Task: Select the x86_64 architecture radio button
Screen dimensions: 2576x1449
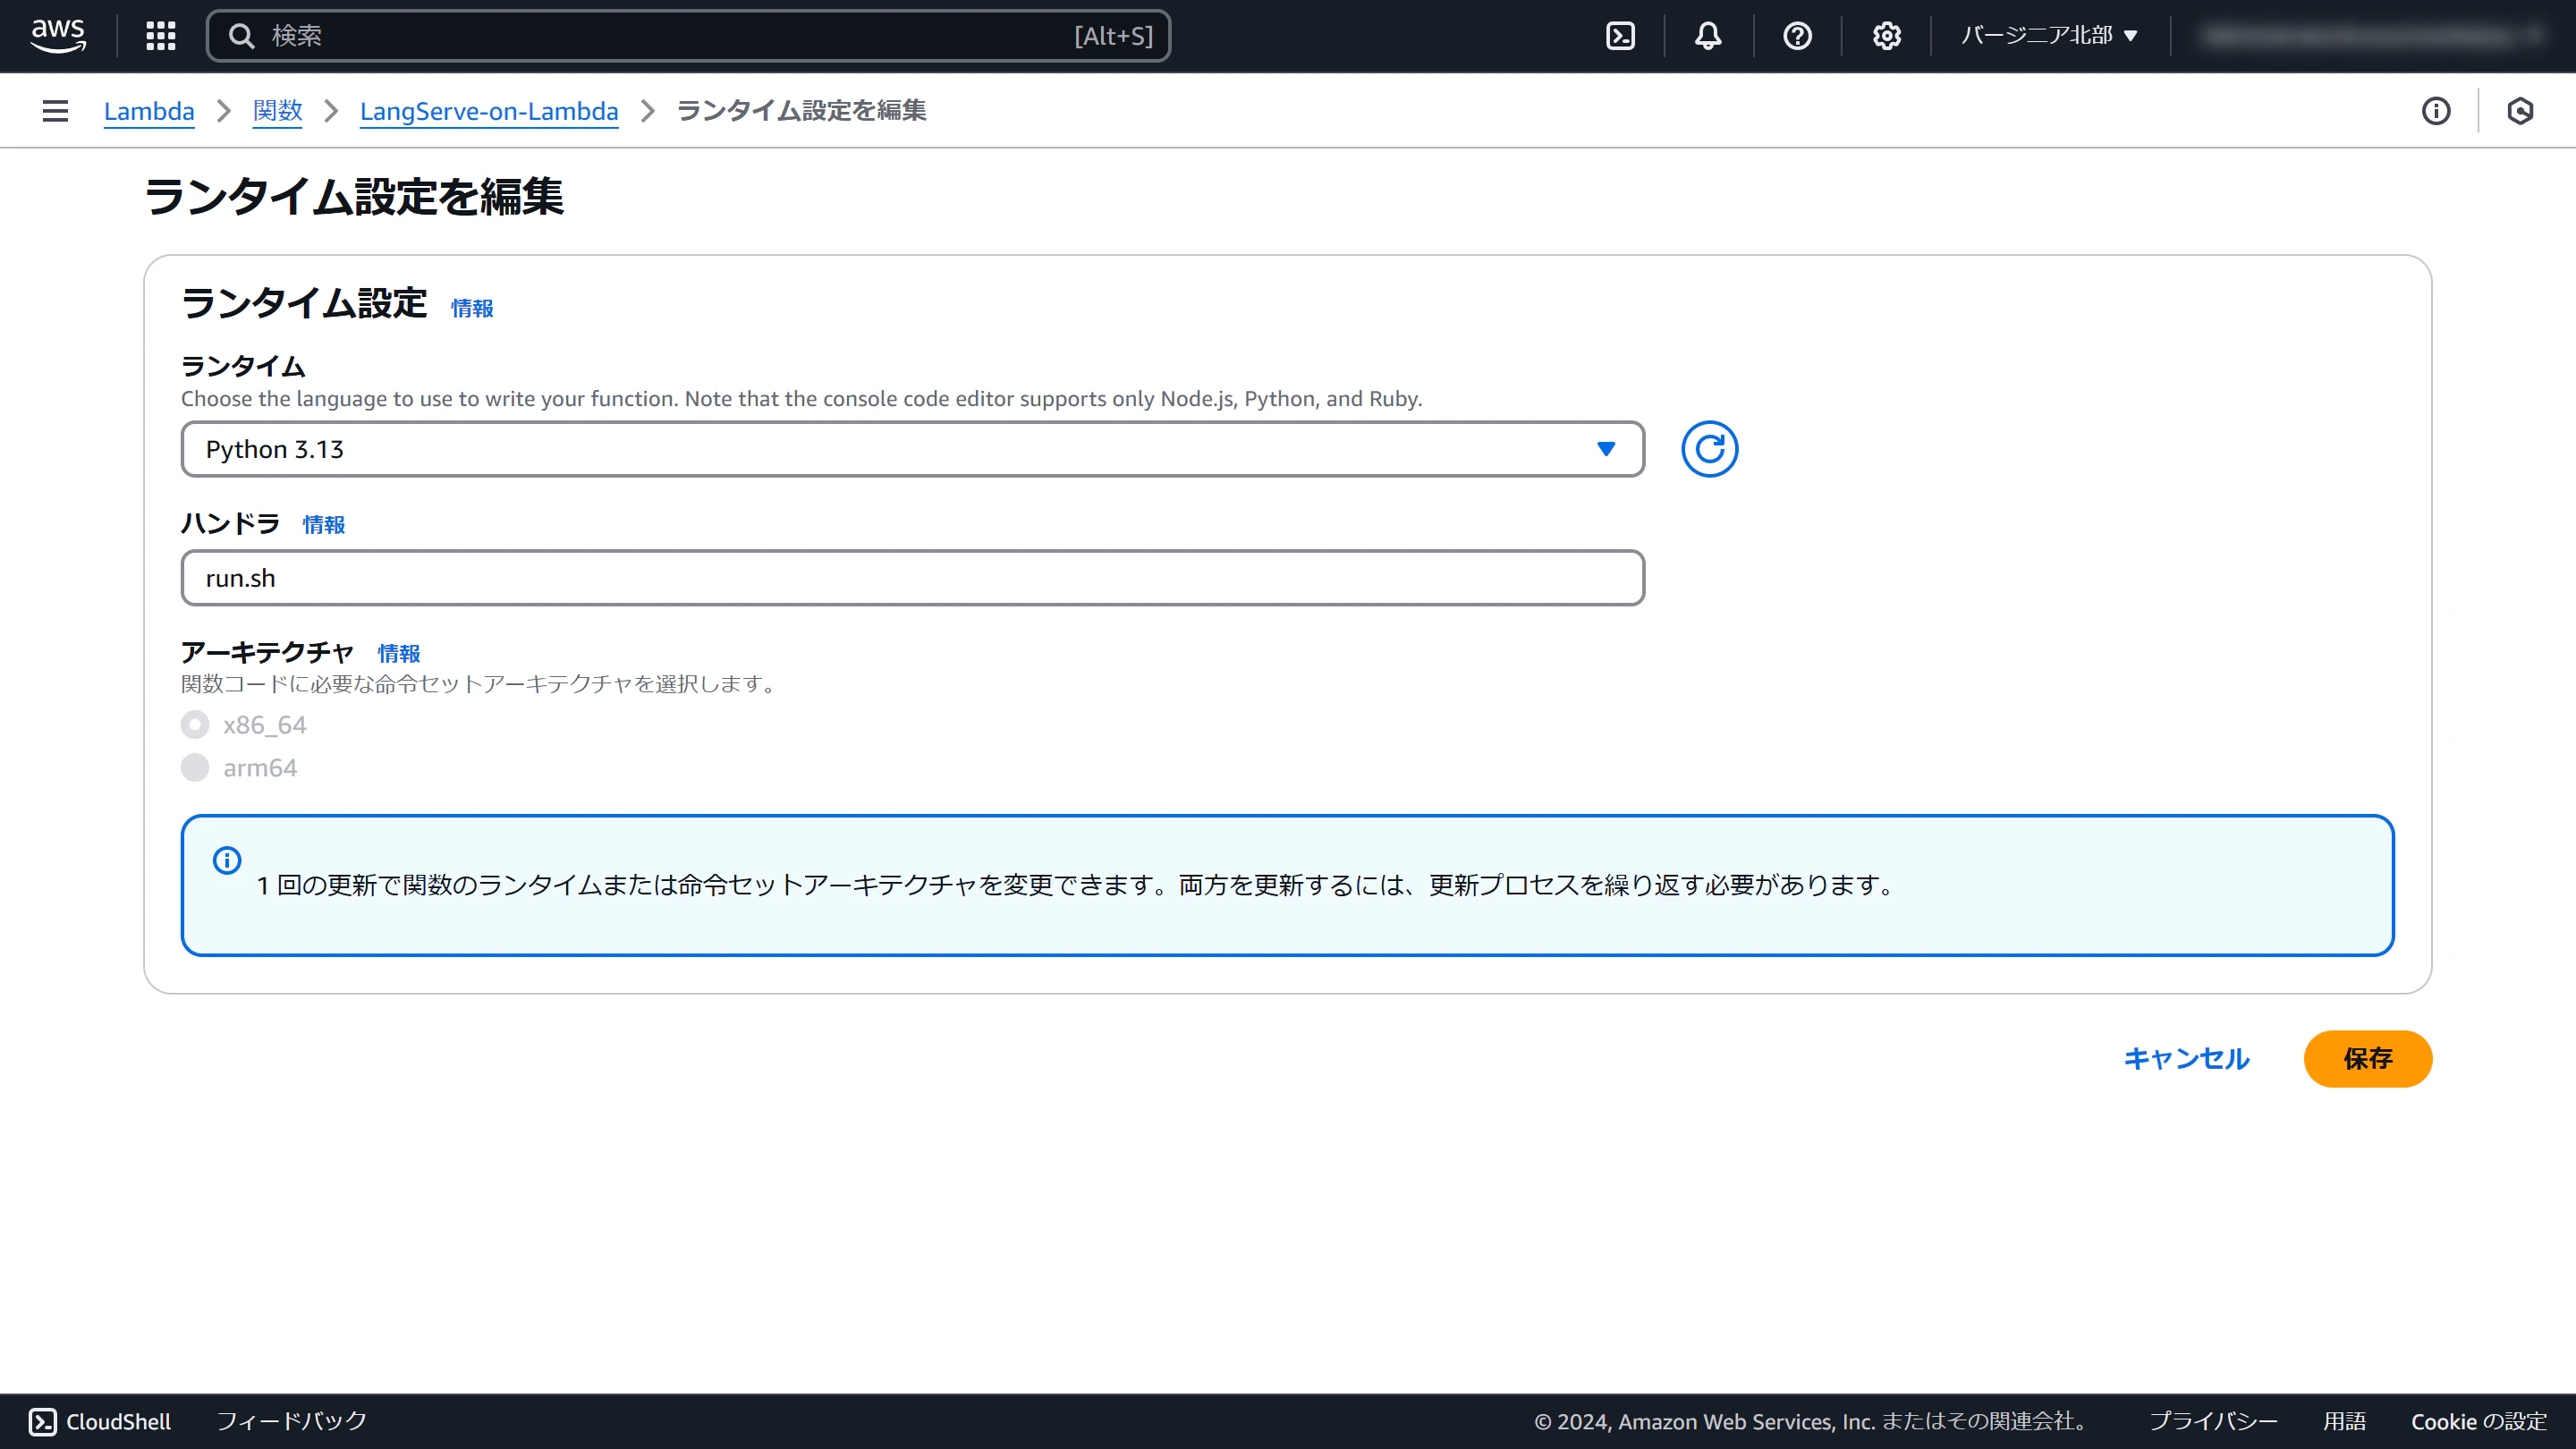Action: [x=195, y=724]
